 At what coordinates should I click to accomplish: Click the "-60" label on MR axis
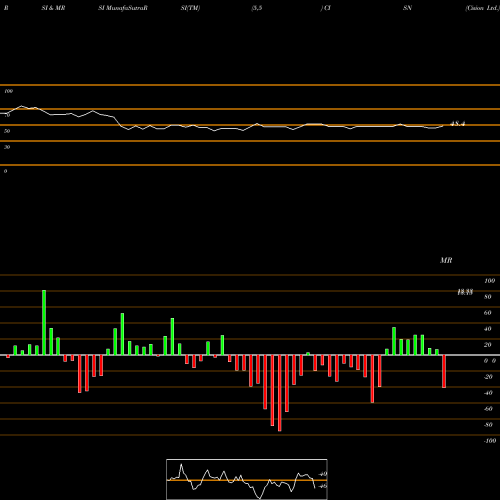point(488,409)
